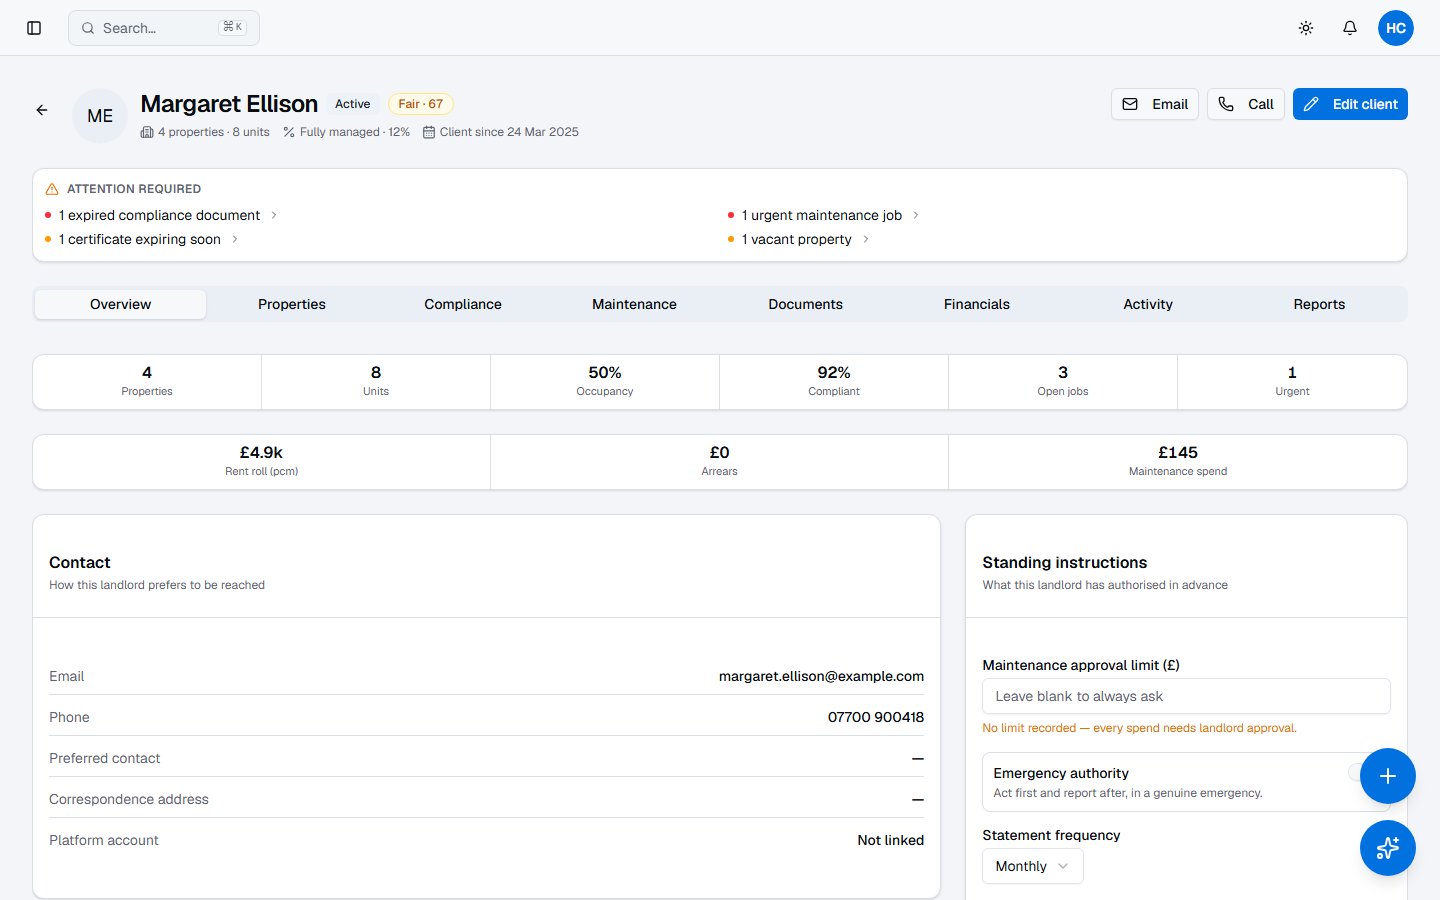1440x900 pixels.
Task: Open 1 expired compliance document link
Action: pyautogui.click(x=159, y=215)
